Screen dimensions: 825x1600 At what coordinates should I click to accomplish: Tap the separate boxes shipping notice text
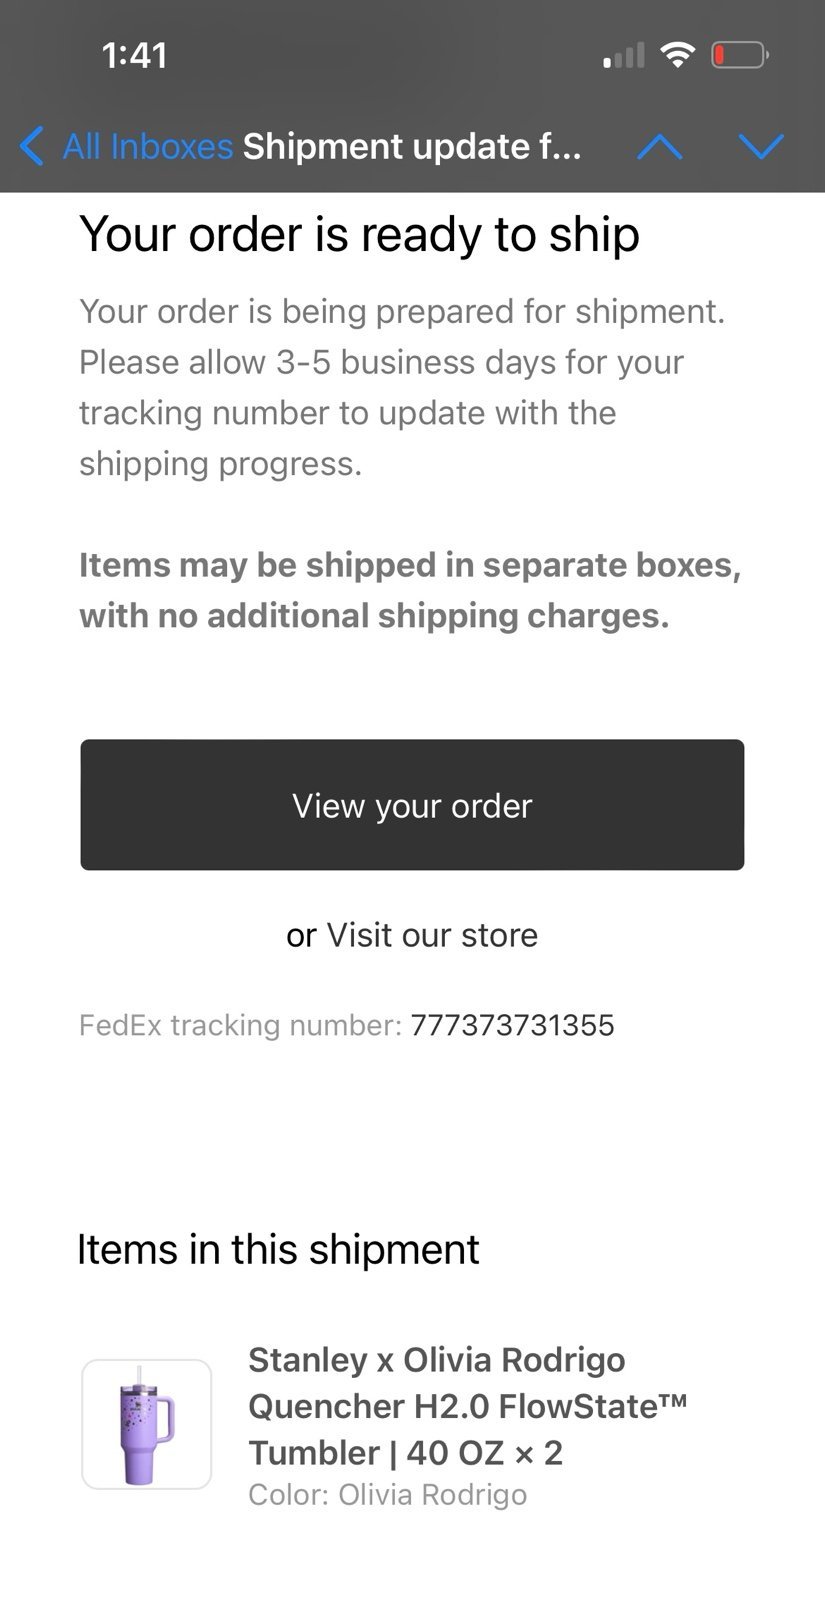(410, 590)
